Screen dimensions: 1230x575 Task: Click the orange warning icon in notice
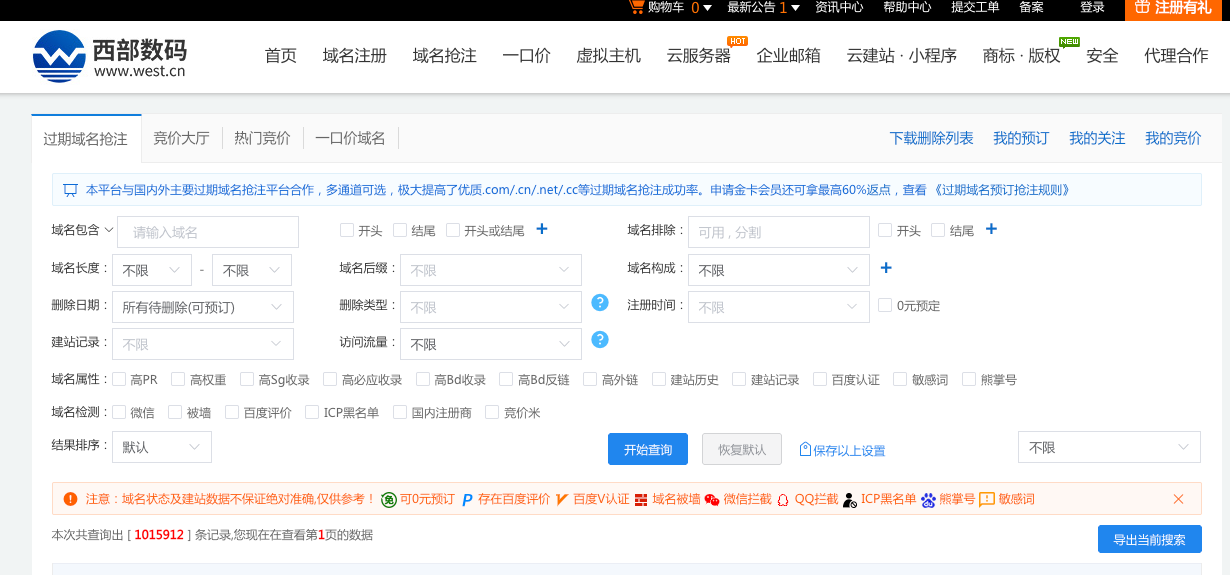(x=70, y=499)
